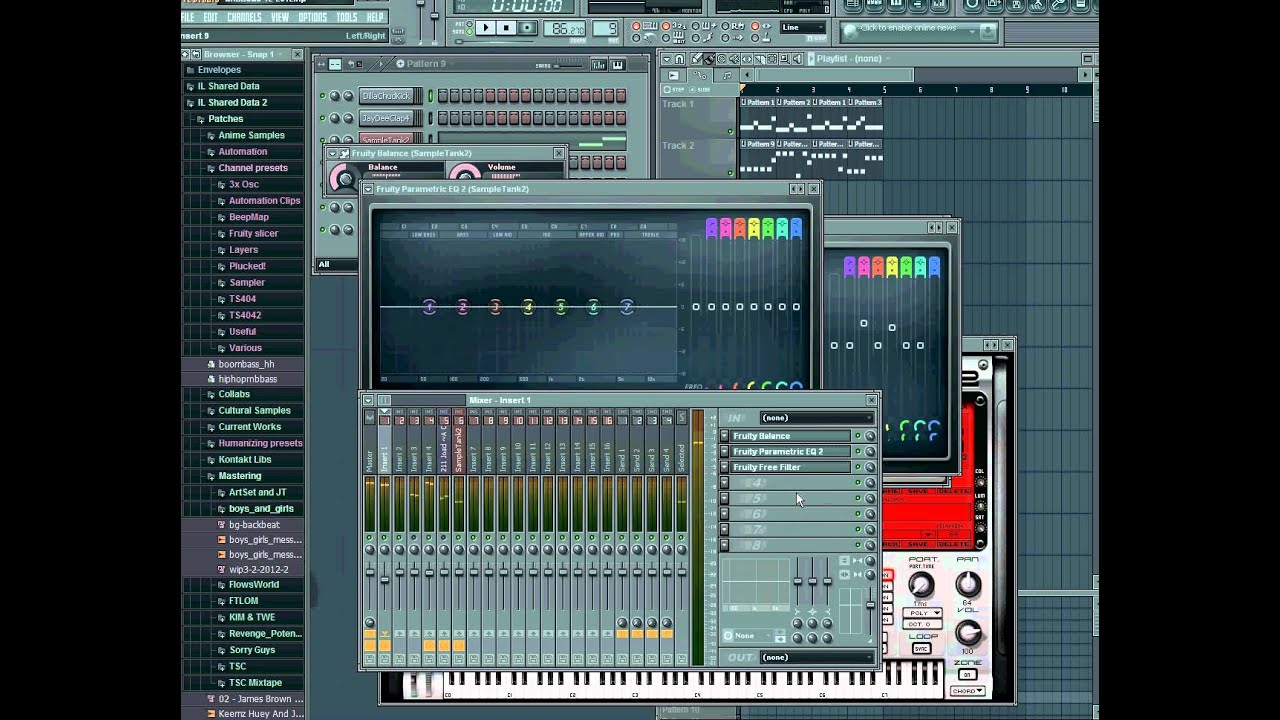Open the Fruity Free Filter slot arrow menu
This screenshot has width=1280, height=720.
click(724, 467)
